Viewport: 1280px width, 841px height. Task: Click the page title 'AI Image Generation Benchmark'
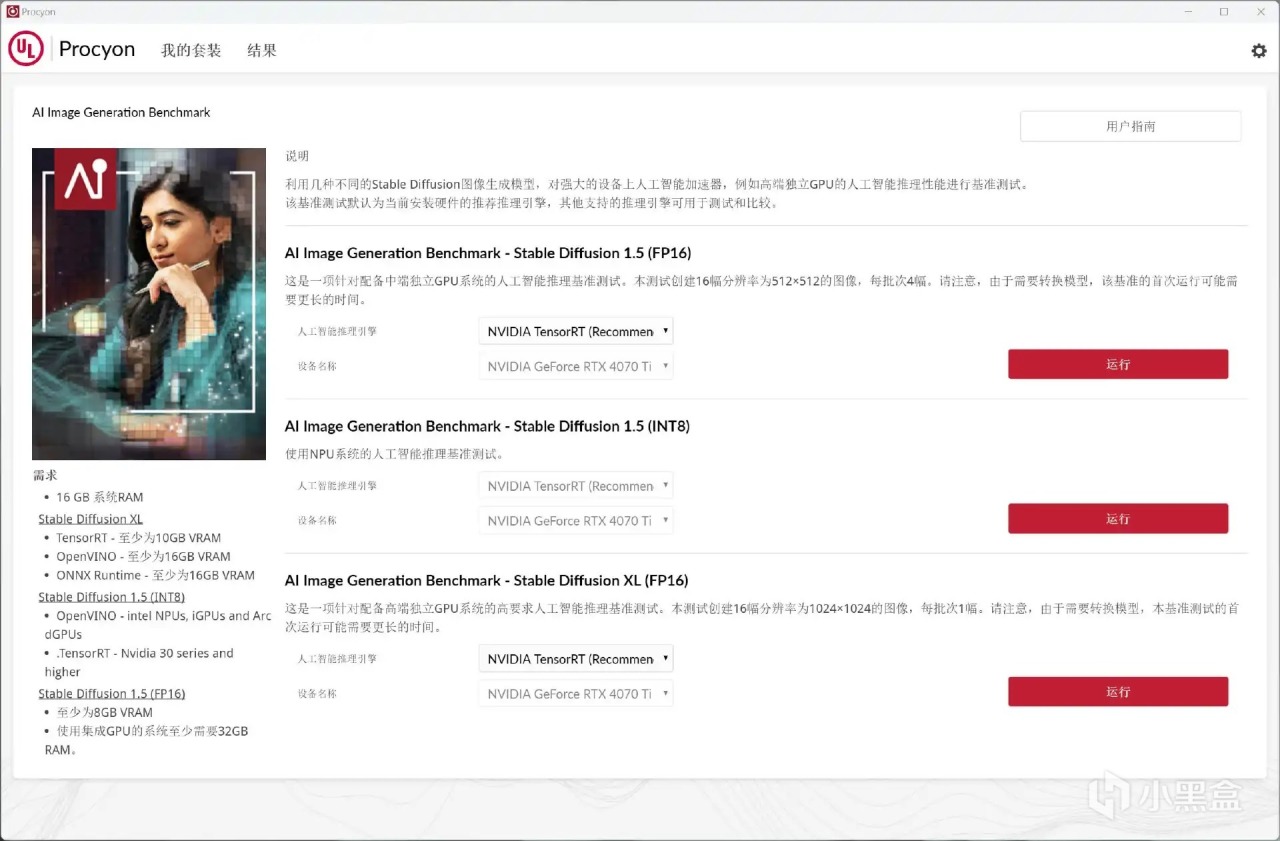121,112
